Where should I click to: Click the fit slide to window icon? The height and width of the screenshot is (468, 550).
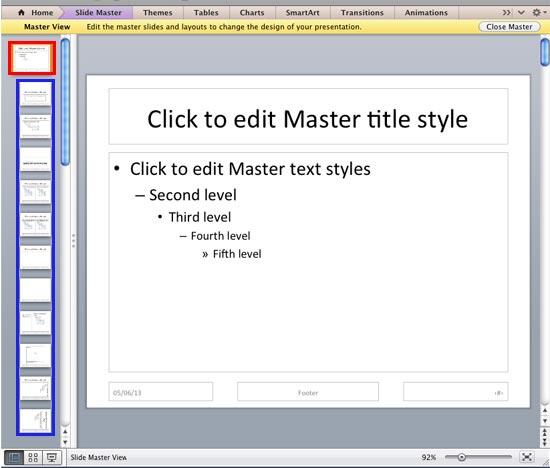point(526,457)
